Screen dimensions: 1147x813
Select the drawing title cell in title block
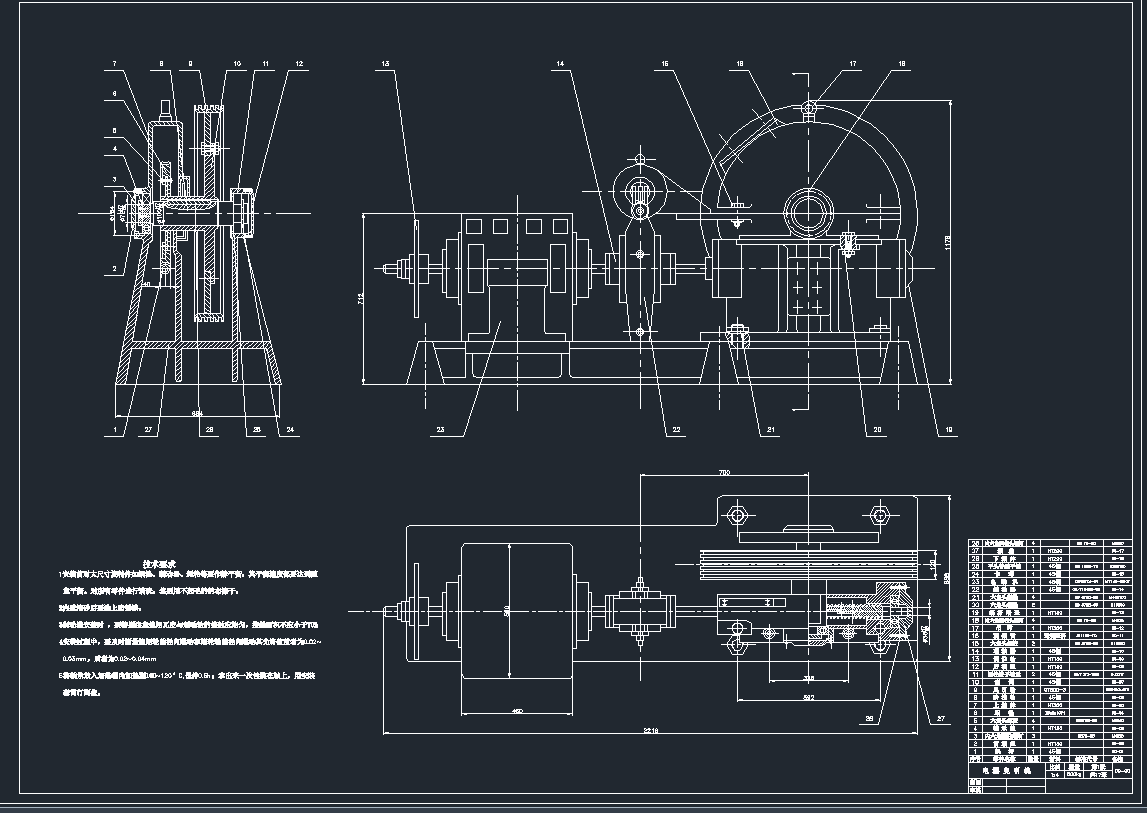pos(1004,771)
